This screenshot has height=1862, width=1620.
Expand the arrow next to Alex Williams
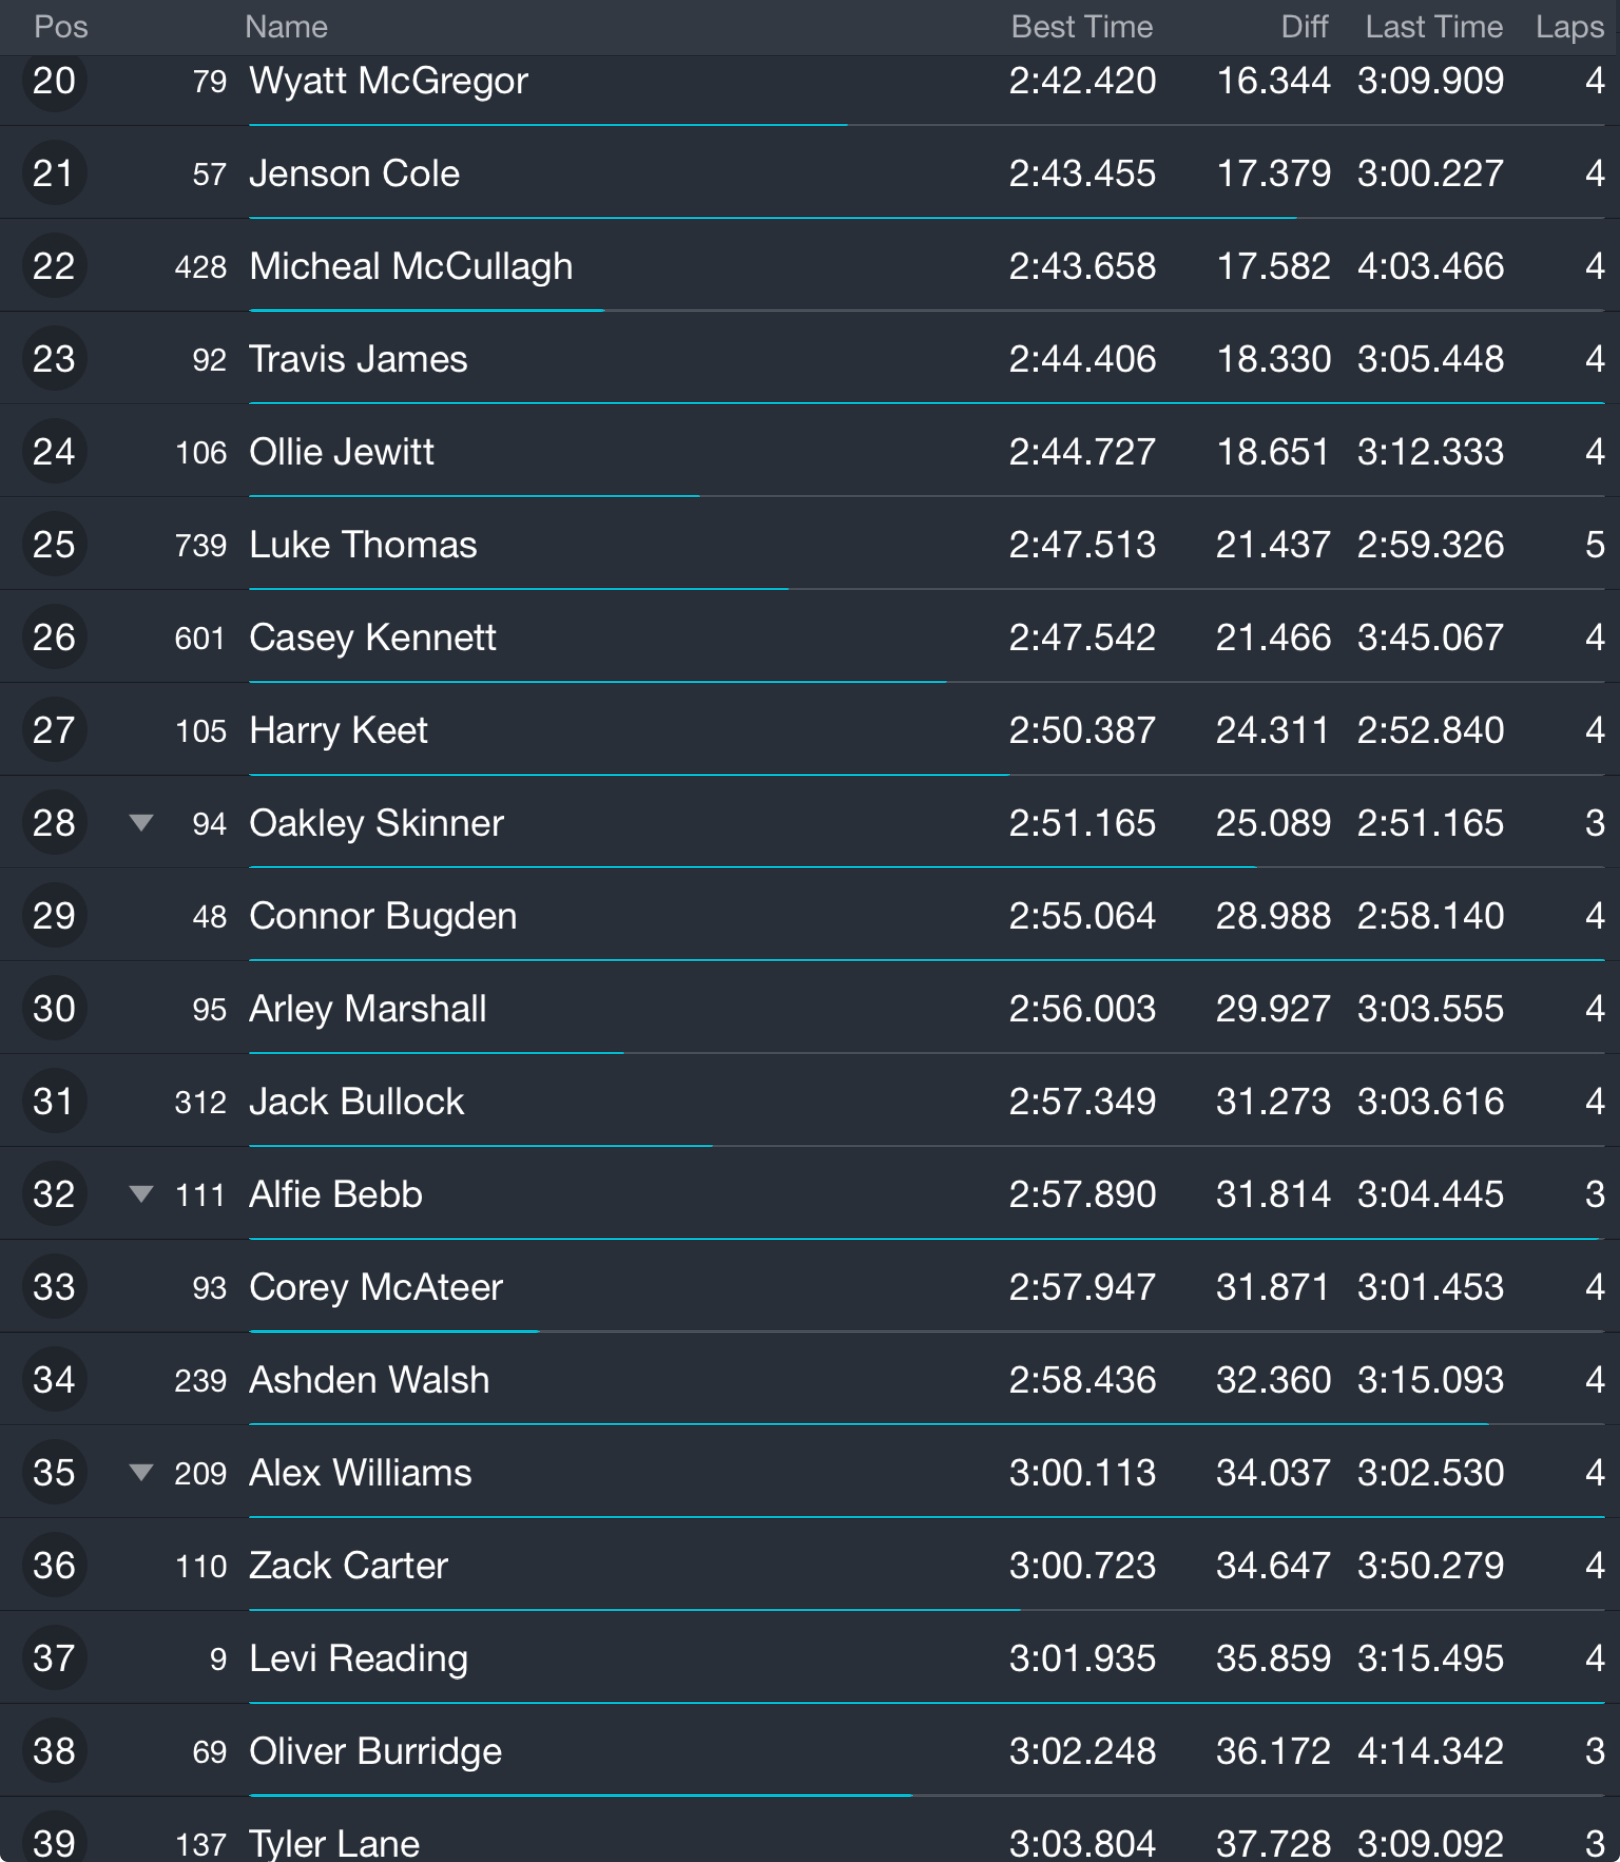(x=141, y=1472)
